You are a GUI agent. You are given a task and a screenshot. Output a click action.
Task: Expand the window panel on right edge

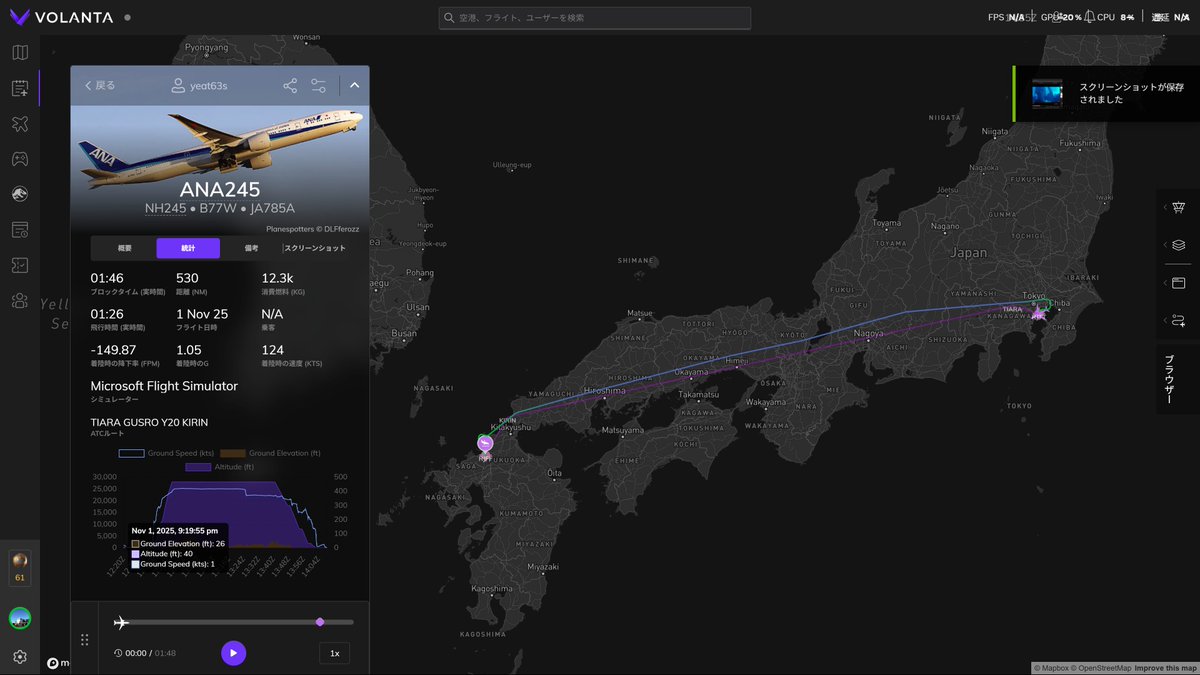coord(1178,283)
